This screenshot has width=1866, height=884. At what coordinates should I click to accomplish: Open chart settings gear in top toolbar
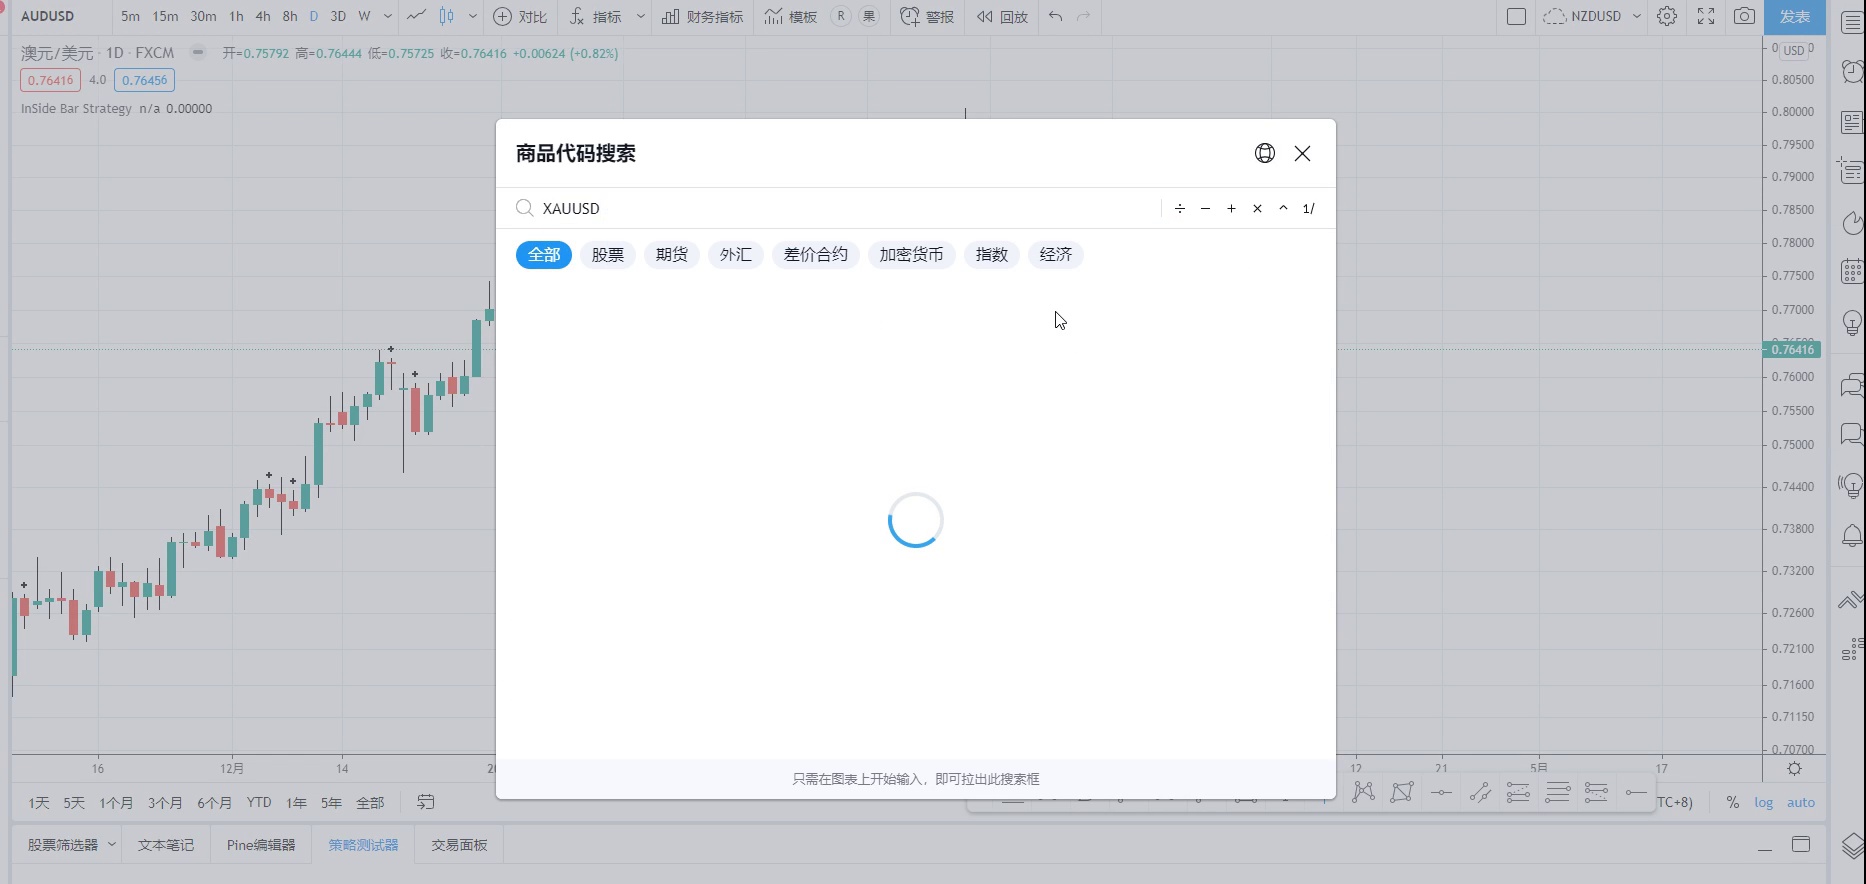click(x=1667, y=16)
